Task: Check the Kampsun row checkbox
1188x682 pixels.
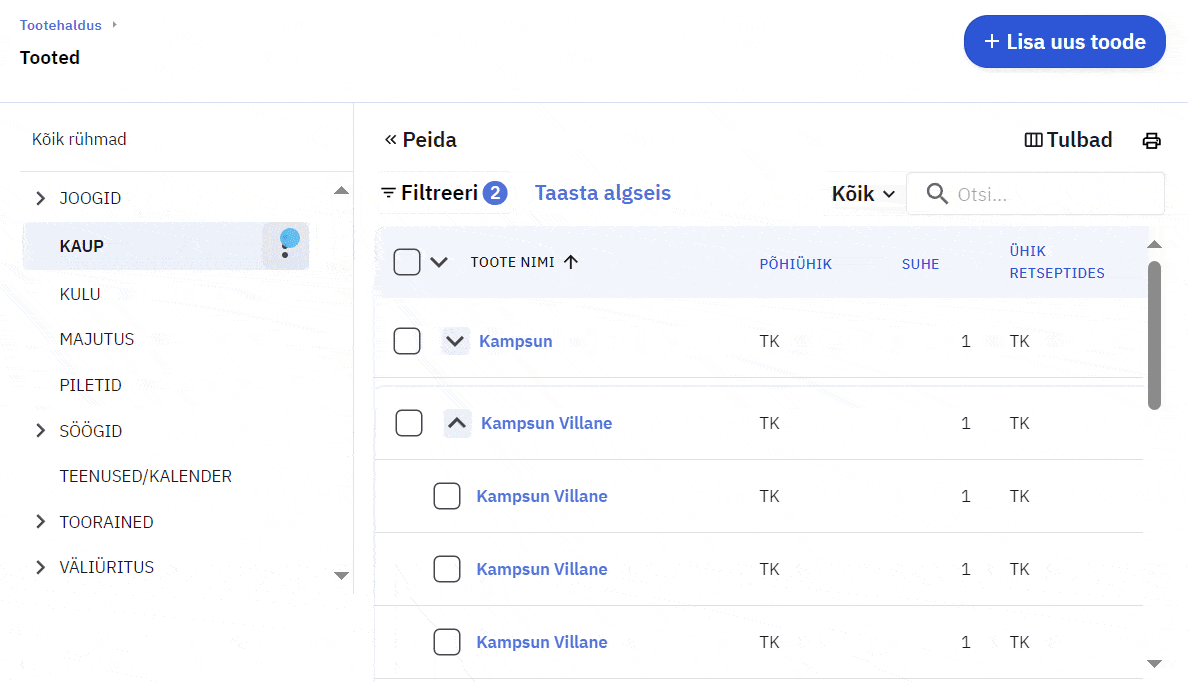Action: tap(407, 341)
